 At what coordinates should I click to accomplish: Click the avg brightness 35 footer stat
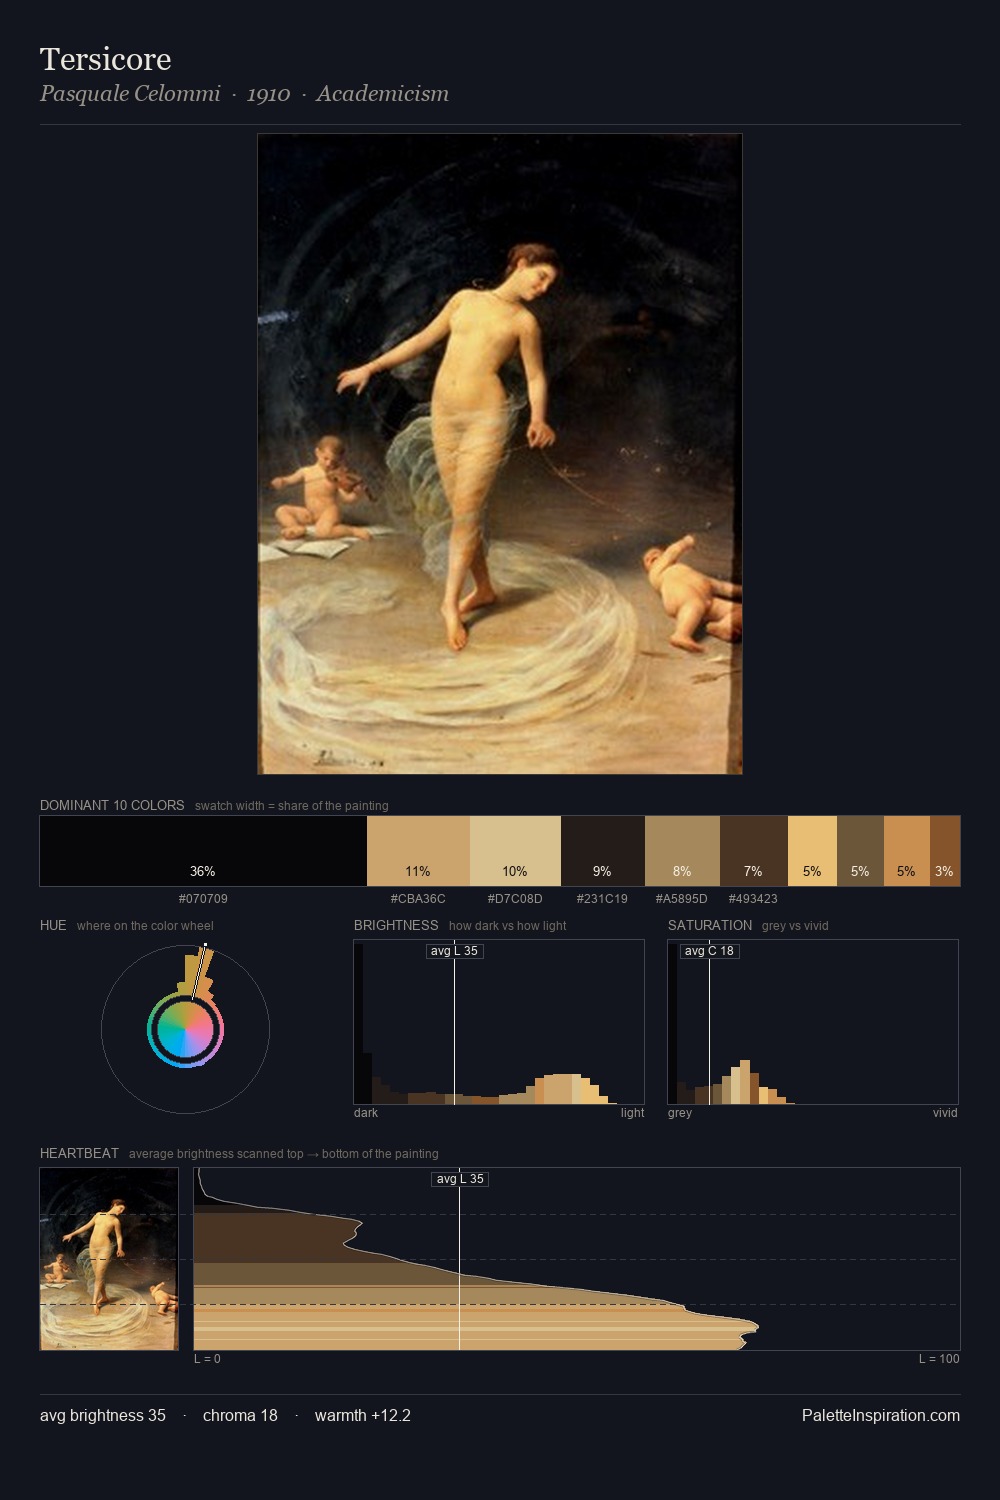(x=103, y=1416)
